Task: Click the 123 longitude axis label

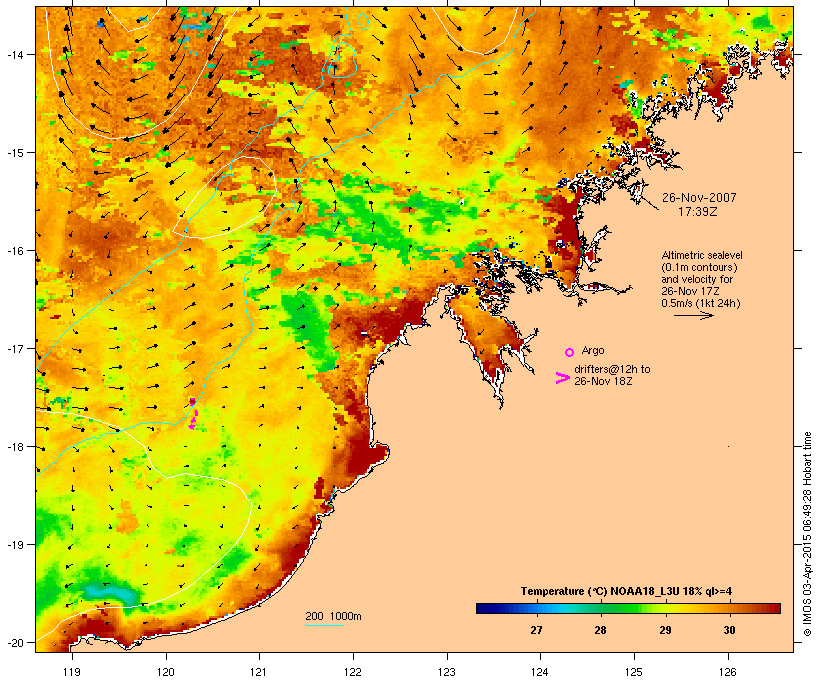Action: click(x=447, y=672)
